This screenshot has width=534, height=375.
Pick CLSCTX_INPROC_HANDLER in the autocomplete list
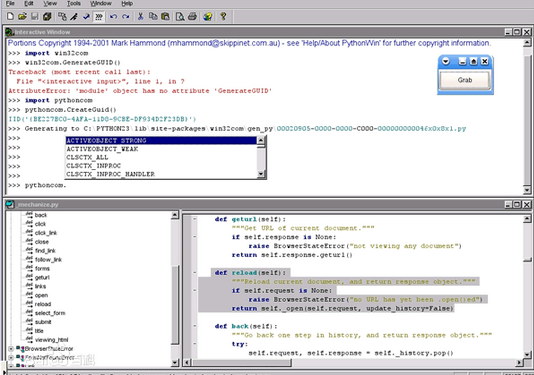click(161, 174)
